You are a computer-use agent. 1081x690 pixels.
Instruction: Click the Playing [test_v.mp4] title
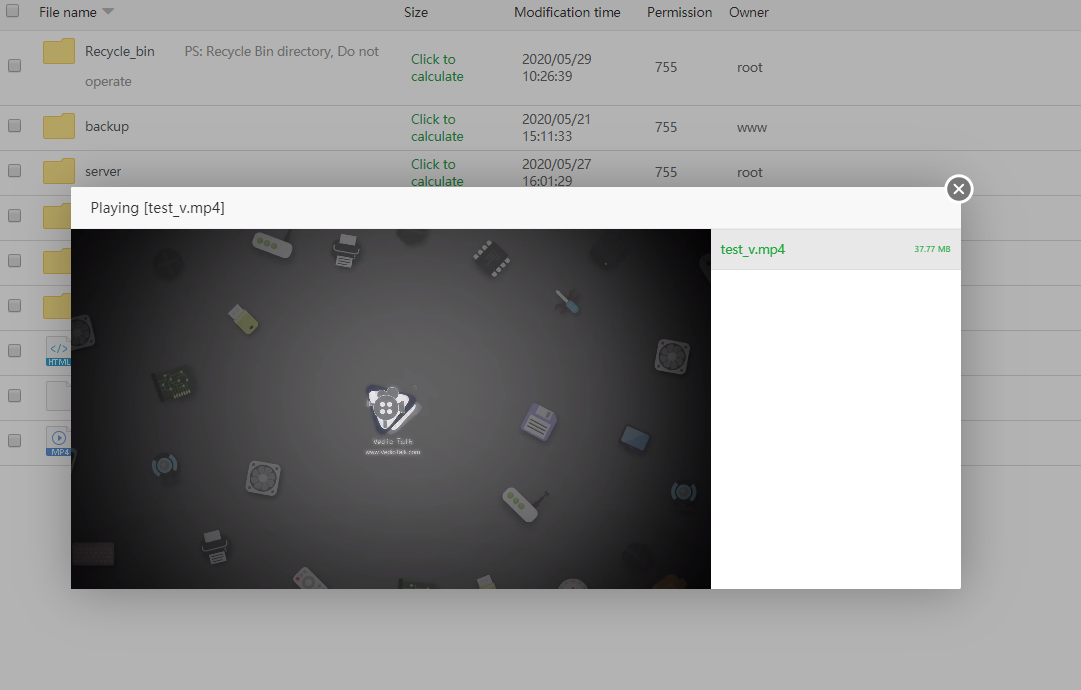click(157, 208)
